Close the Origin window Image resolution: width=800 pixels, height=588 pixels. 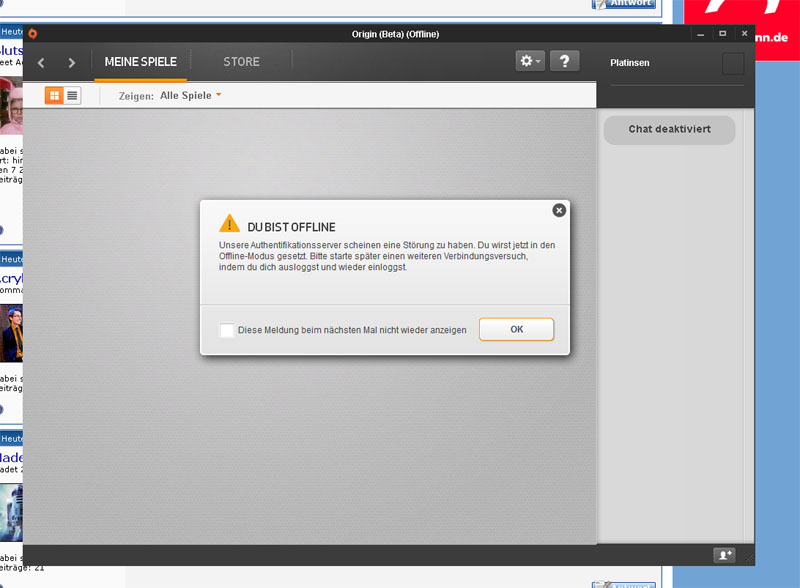click(x=744, y=34)
